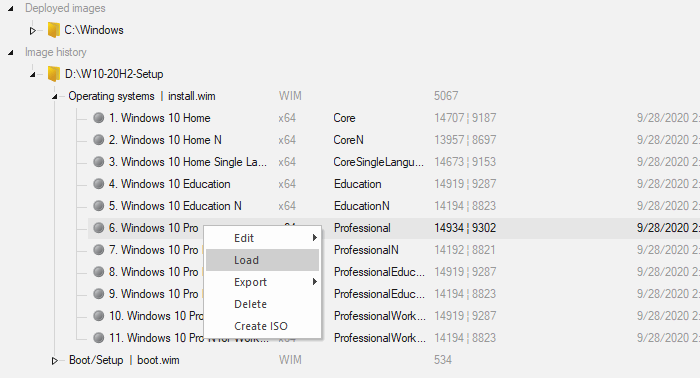Select Boot/Setup | boot.wim row

(124, 360)
